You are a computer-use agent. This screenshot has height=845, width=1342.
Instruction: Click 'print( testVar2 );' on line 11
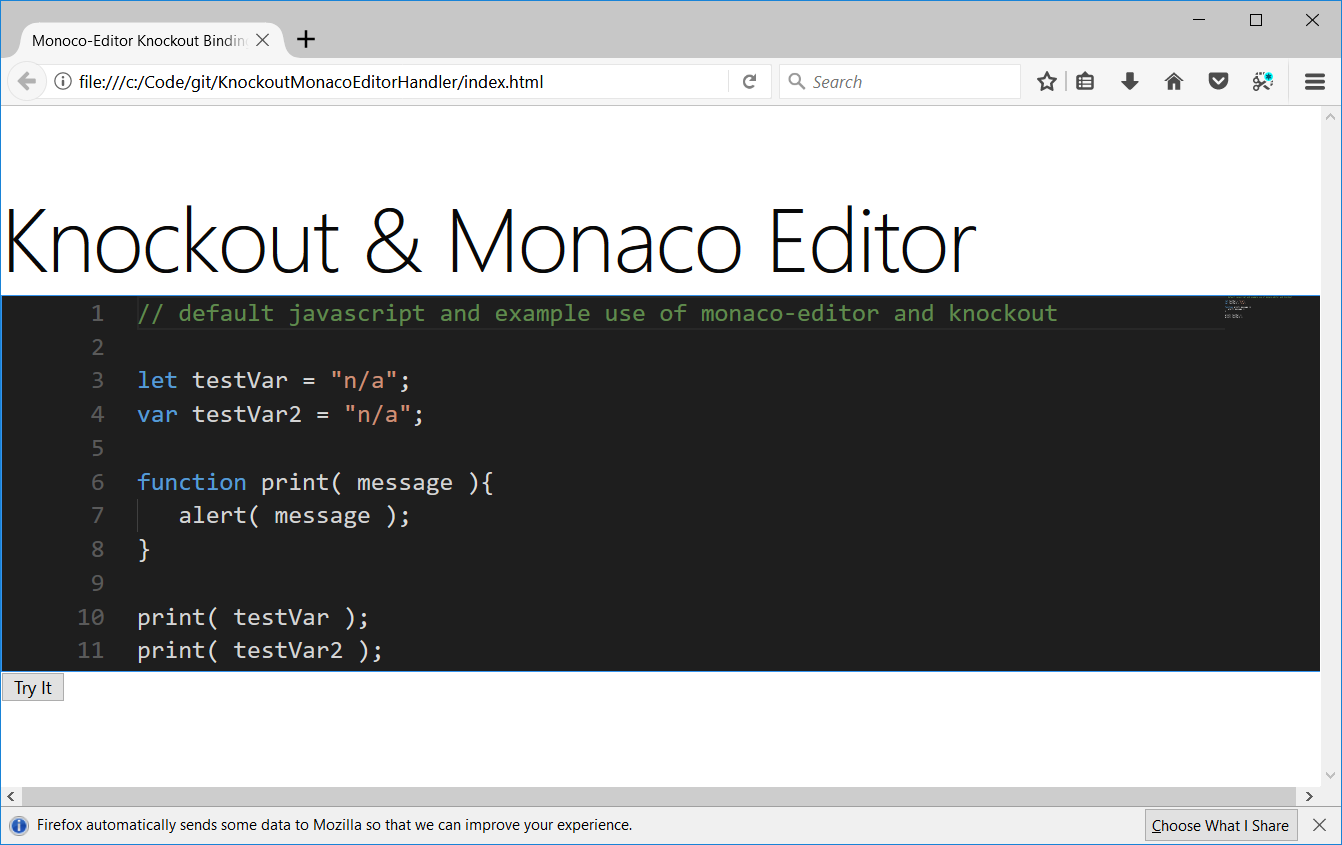[260, 650]
